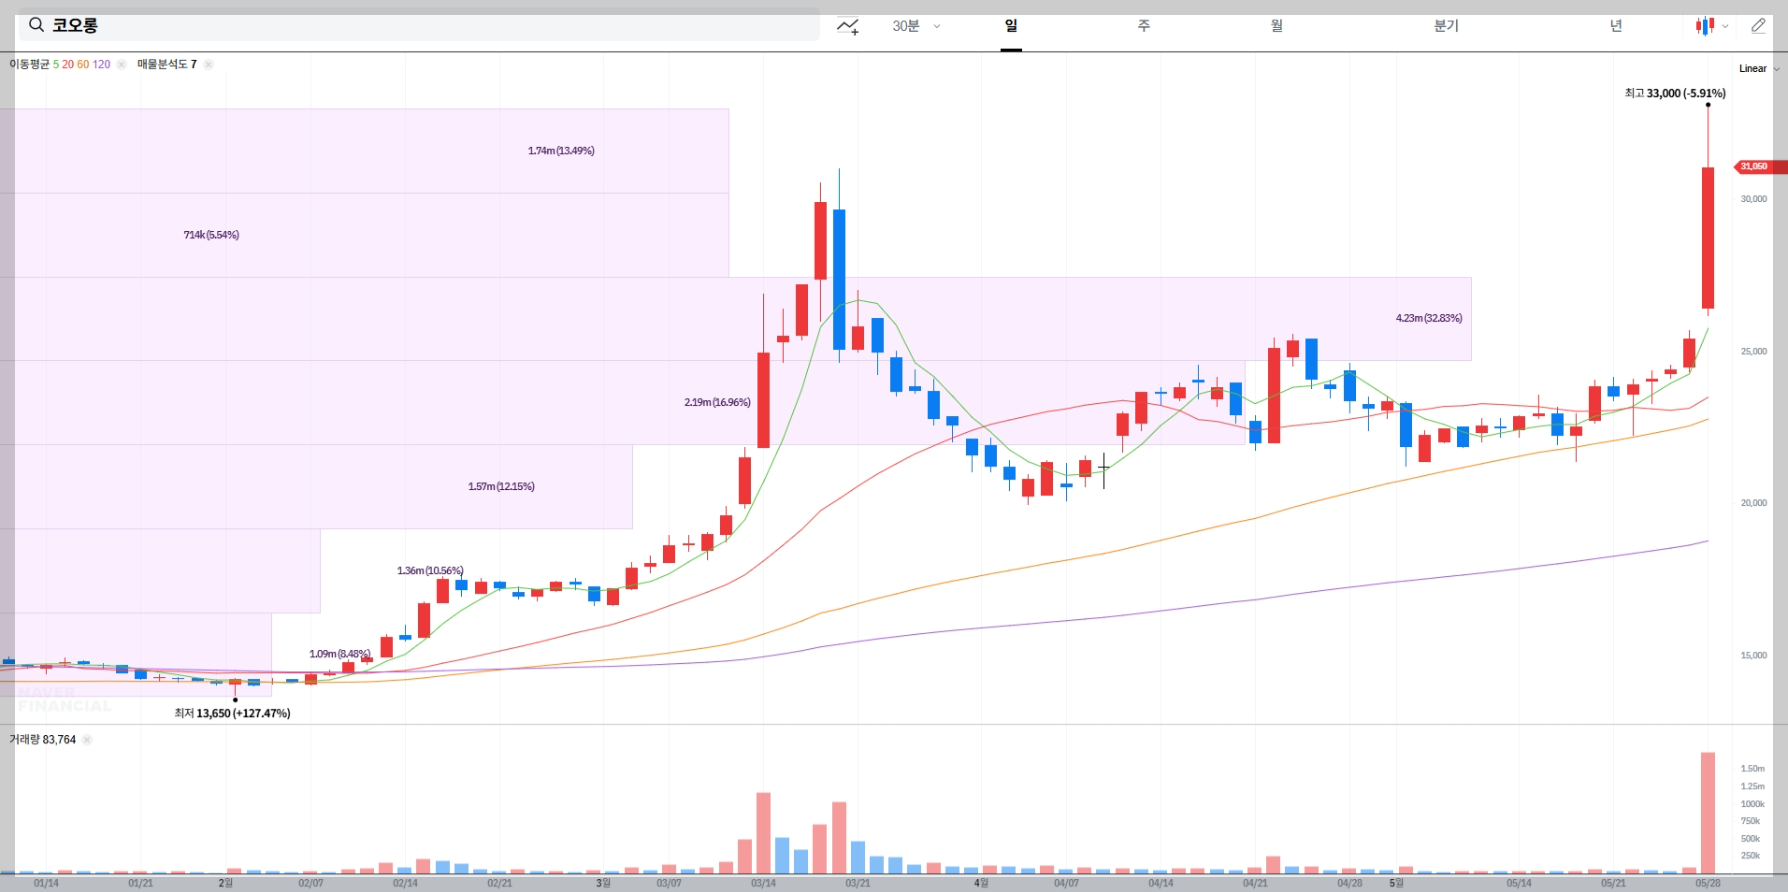Click the 1.74m (13.49%) volume profile label
1788x892 pixels.
click(561, 151)
